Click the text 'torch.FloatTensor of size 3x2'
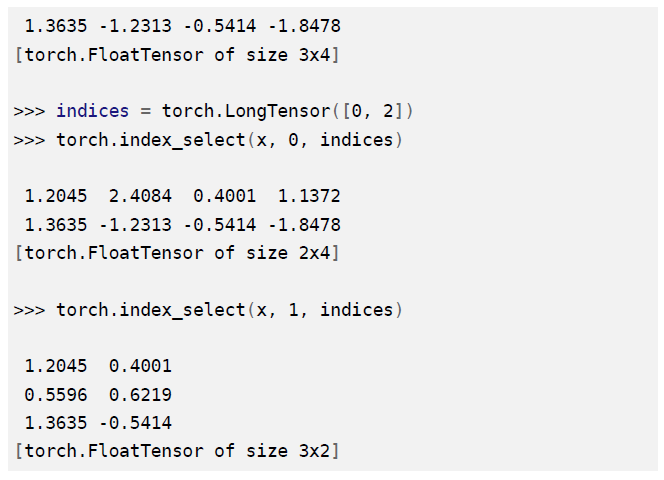664x480 pixels. (177, 451)
